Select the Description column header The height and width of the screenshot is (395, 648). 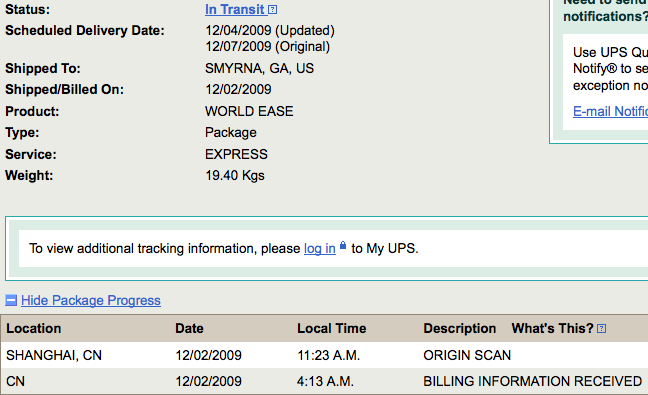(x=460, y=328)
